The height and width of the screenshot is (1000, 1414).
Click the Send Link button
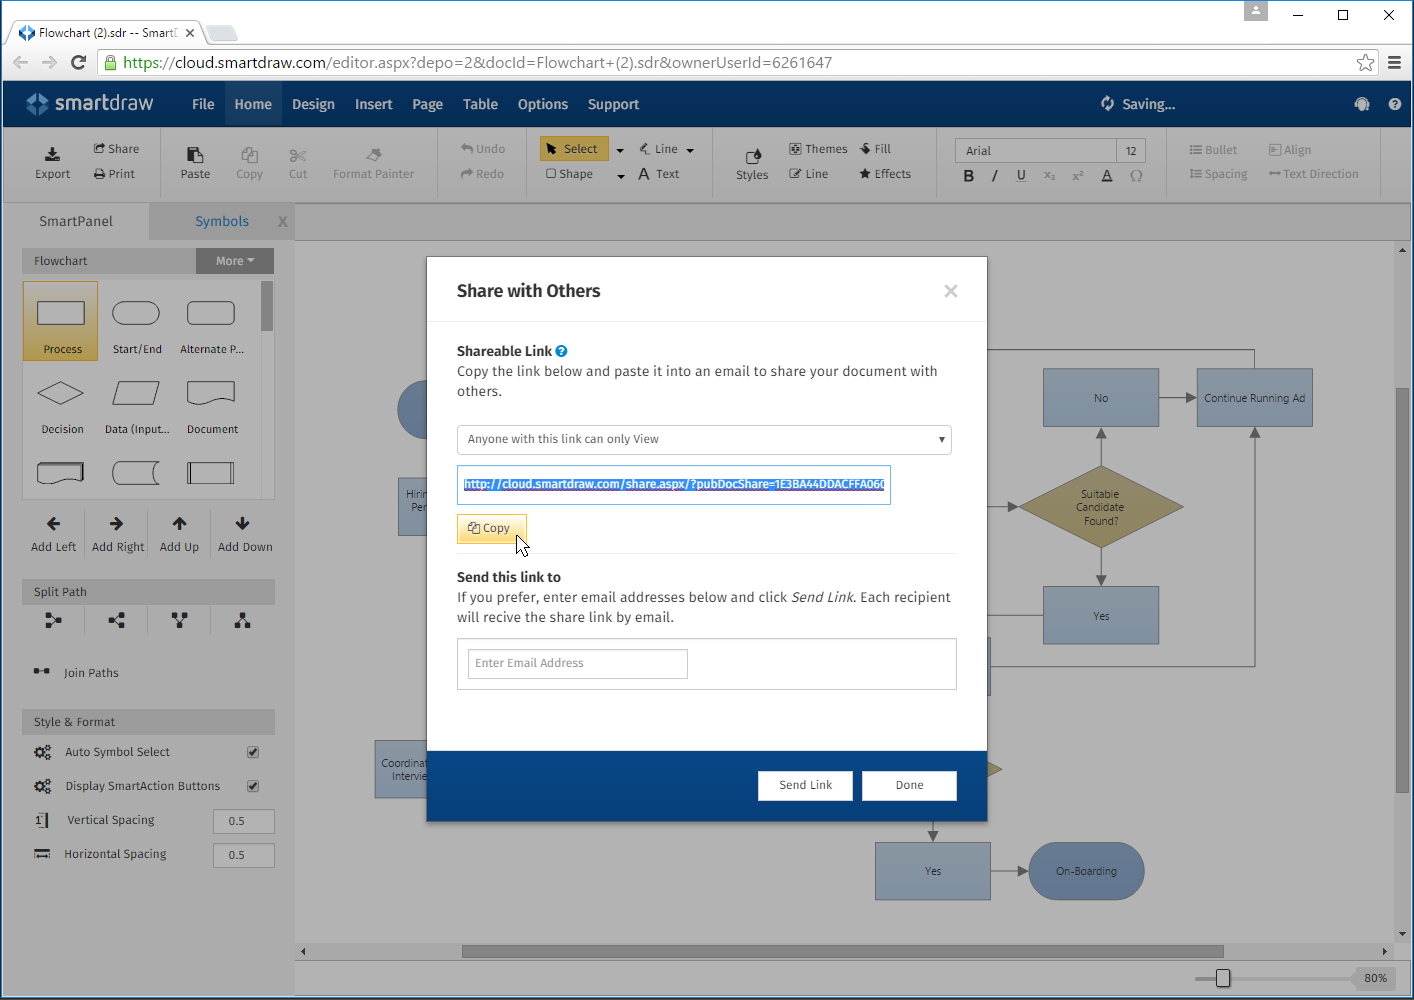pos(805,785)
